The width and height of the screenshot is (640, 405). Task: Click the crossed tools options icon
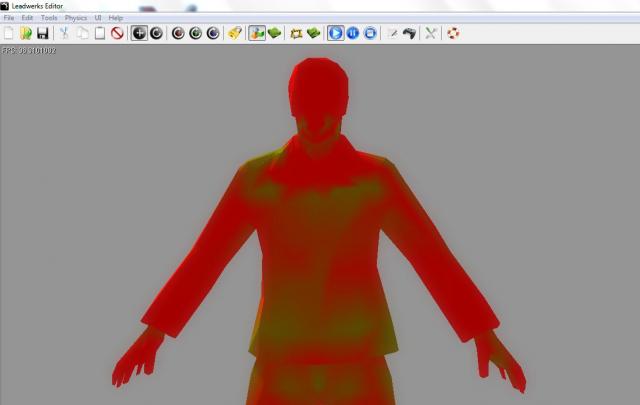431,33
